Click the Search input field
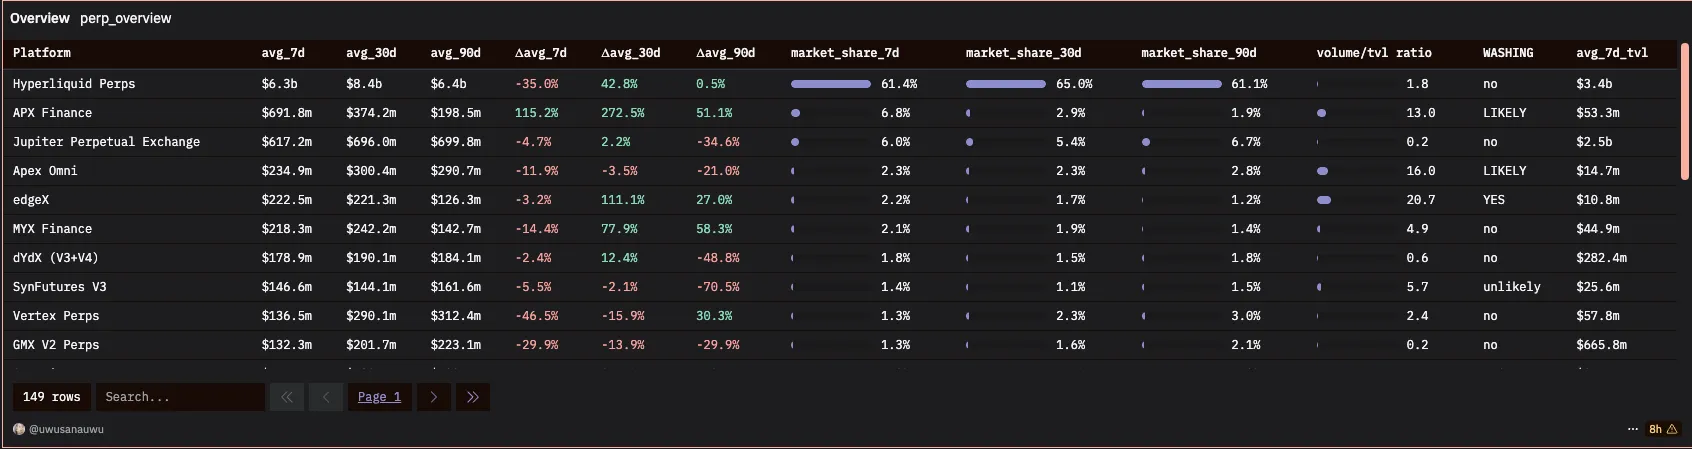The image size is (1692, 449). (180, 397)
